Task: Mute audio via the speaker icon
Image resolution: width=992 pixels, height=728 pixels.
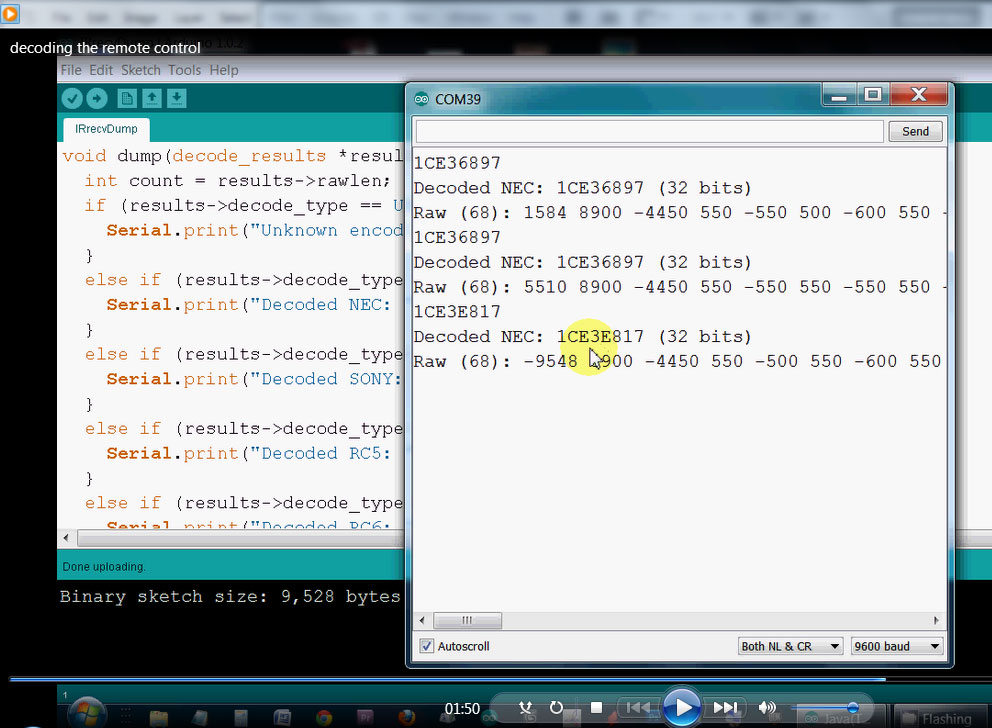Action: tap(767, 707)
